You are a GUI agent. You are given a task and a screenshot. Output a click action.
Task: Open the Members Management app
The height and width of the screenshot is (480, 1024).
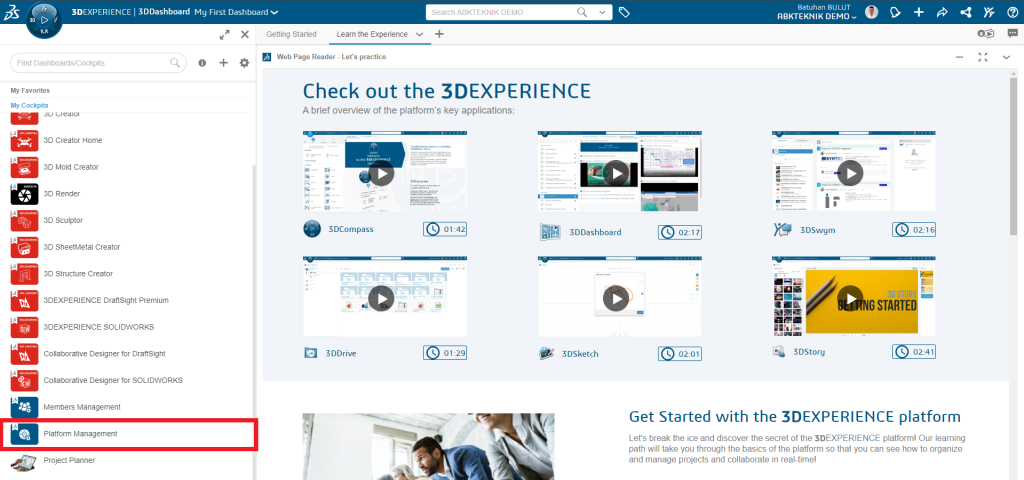tap(81, 407)
